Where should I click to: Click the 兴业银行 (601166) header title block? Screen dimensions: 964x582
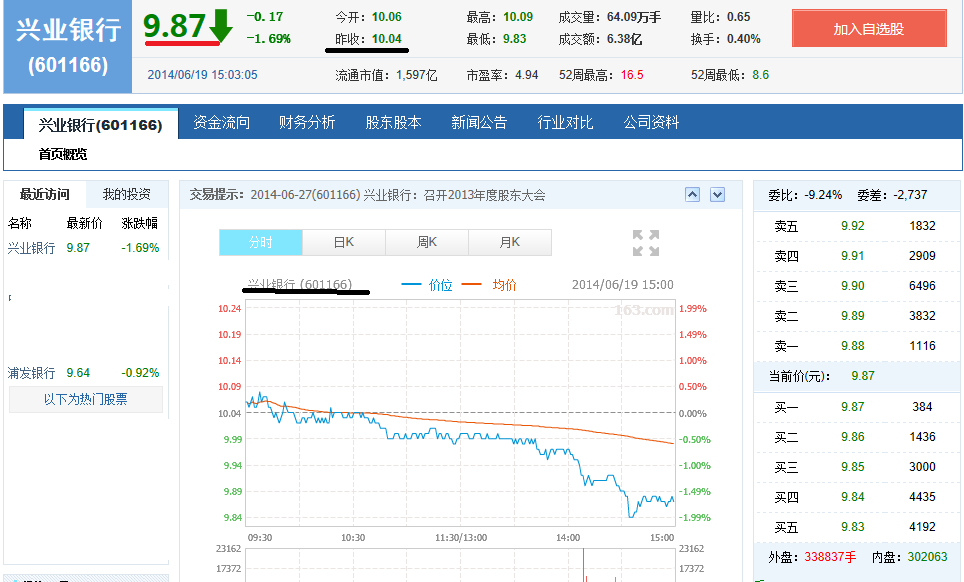click(68, 47)
